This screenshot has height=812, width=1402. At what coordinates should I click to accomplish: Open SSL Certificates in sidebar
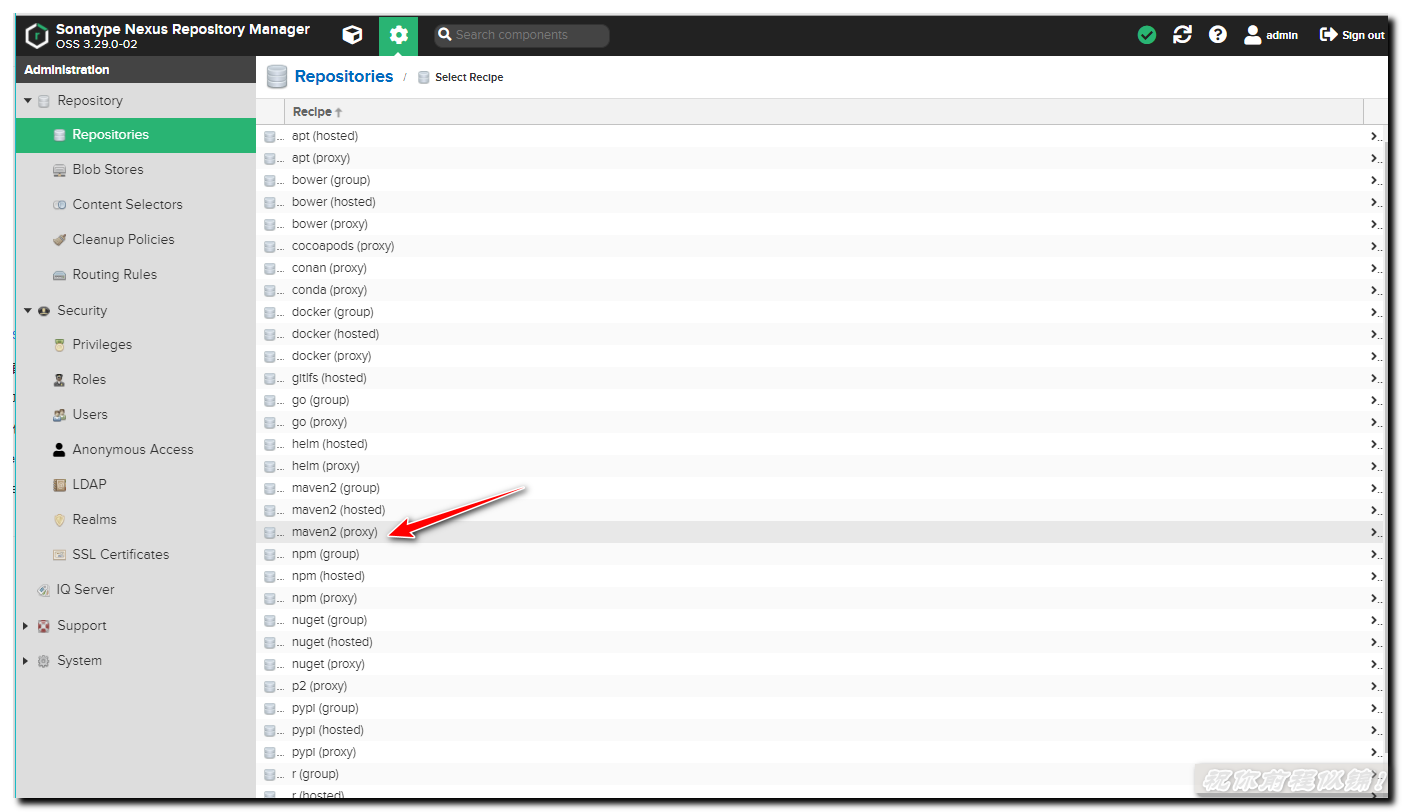click(136, 555)
